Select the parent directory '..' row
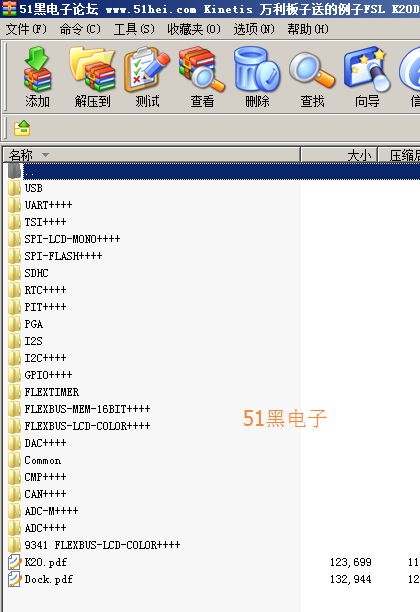 tap(213, 171)
